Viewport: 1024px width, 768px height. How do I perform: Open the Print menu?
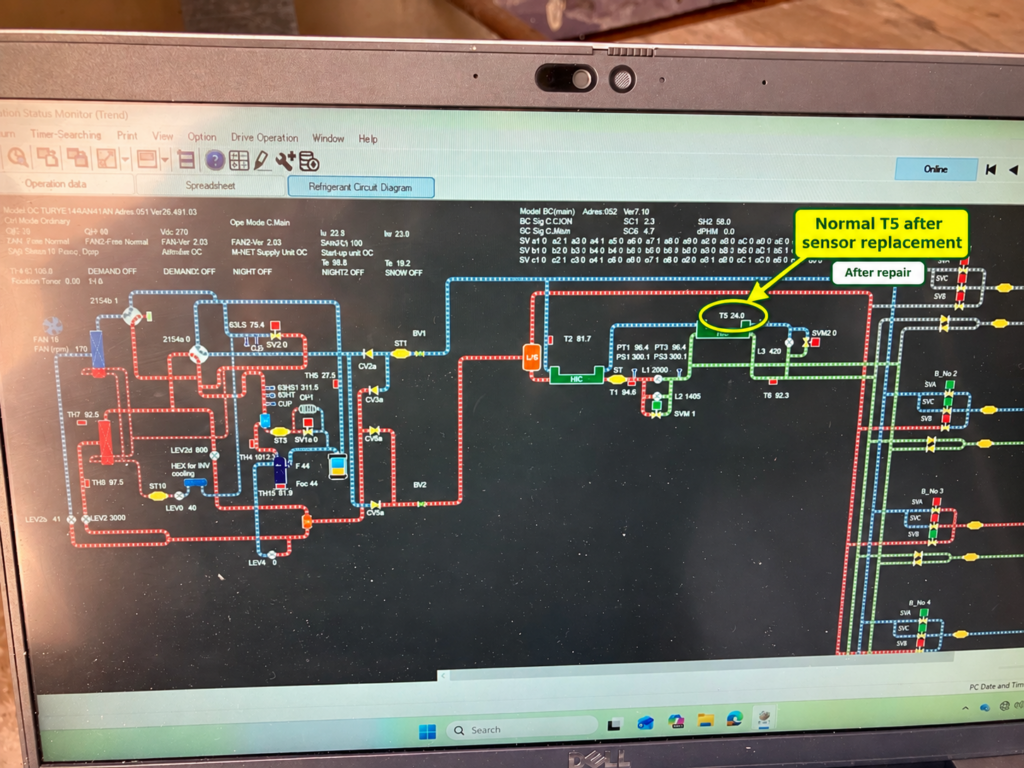pos(127,136)
